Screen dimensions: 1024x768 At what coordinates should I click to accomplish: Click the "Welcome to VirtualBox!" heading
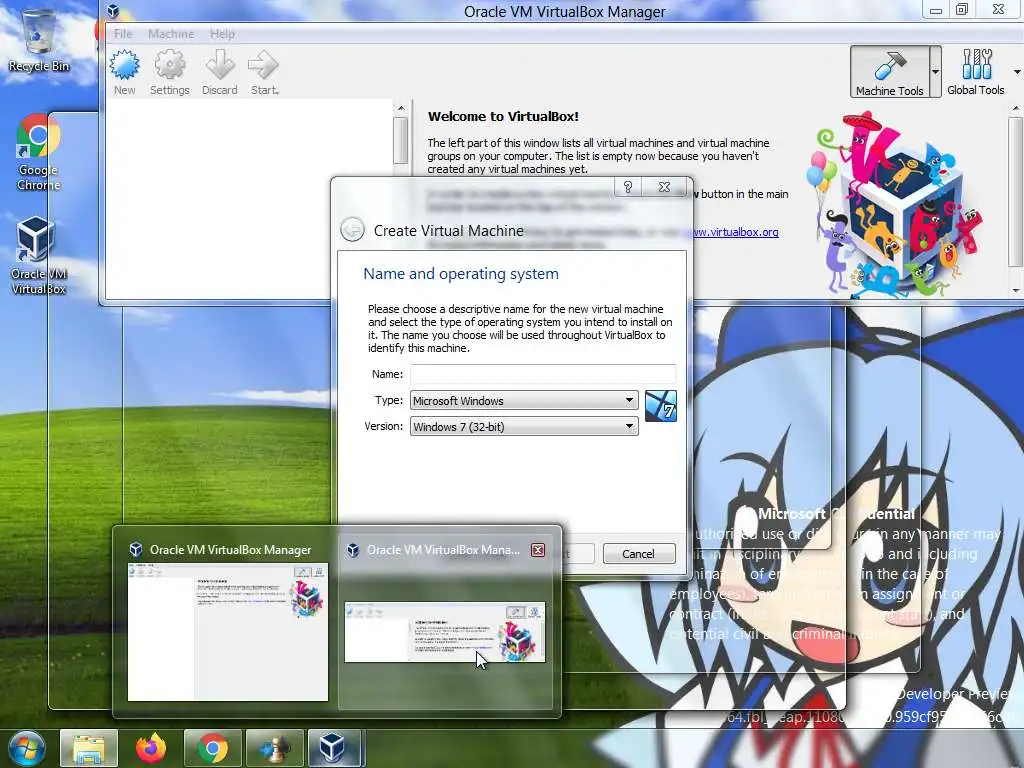(x=503, y=116)
